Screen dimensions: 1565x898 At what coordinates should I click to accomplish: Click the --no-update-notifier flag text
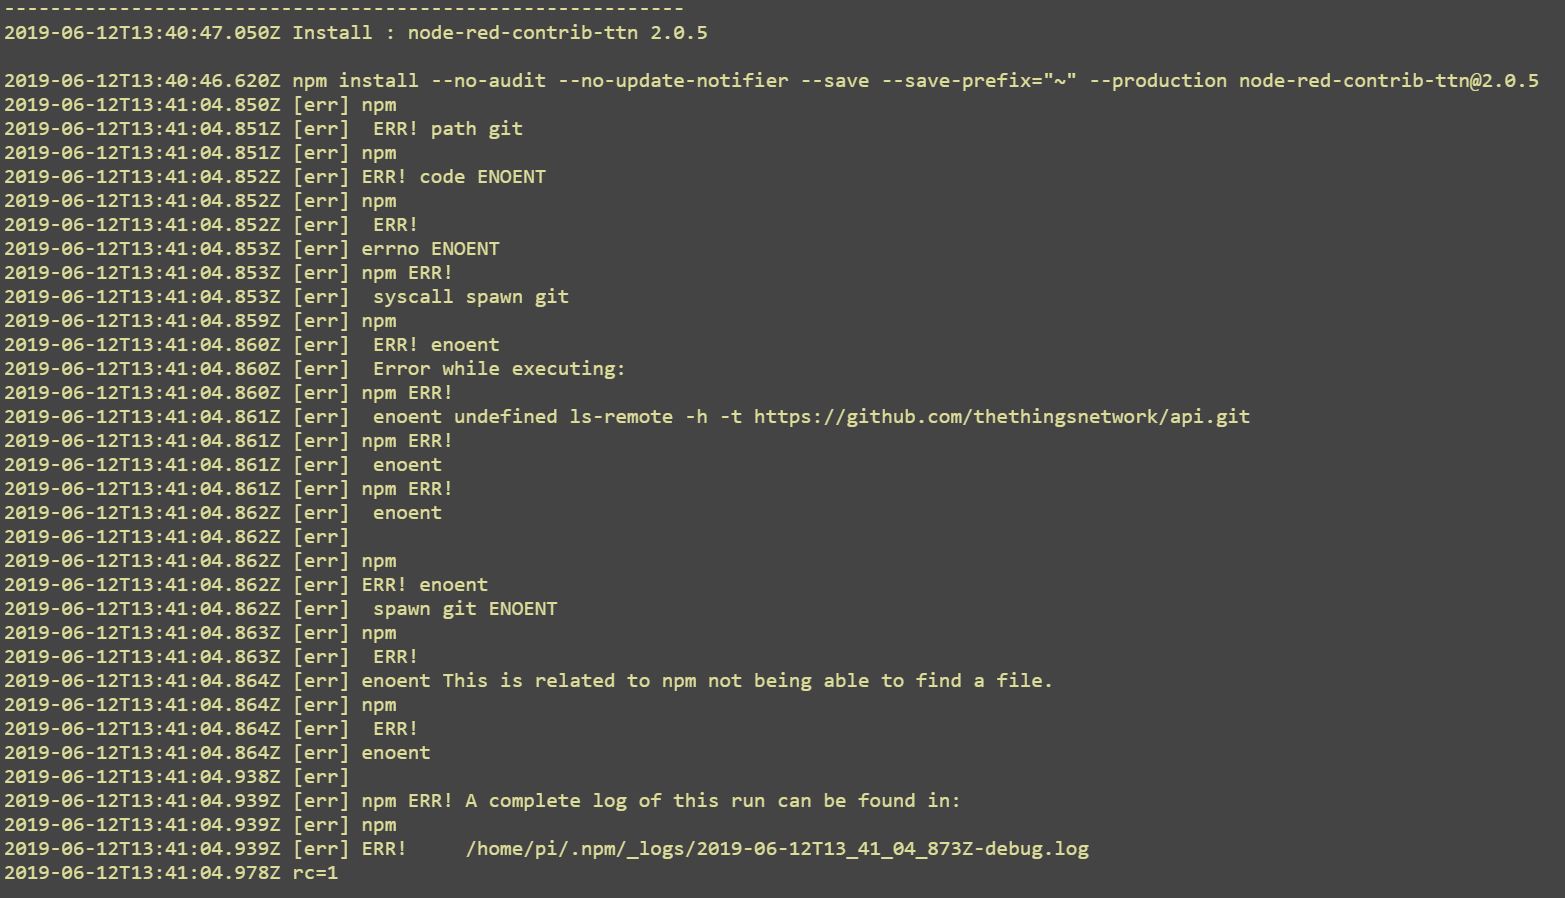point(673,81)
